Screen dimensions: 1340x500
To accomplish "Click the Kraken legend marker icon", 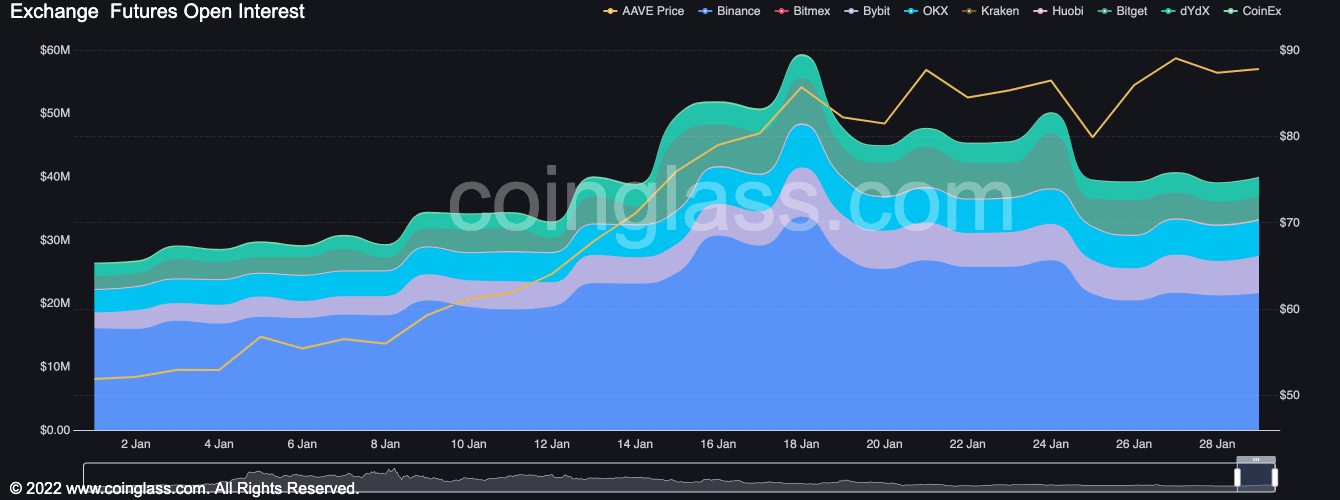I will 967,11.
